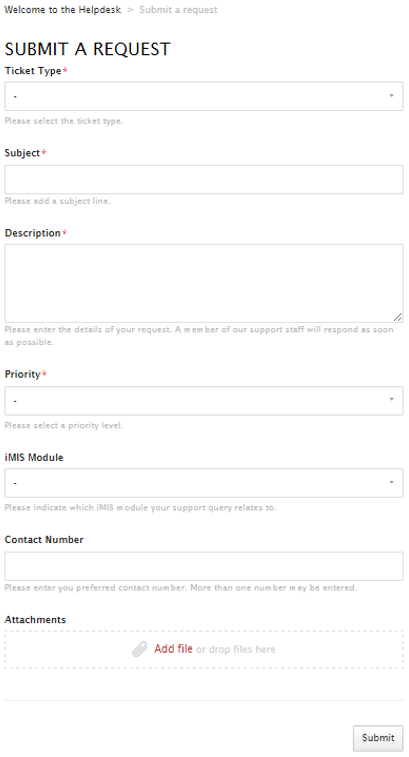Open the iMIS Module dropdown
Screen dimensions: 409x757
click(x=204, y=483)
